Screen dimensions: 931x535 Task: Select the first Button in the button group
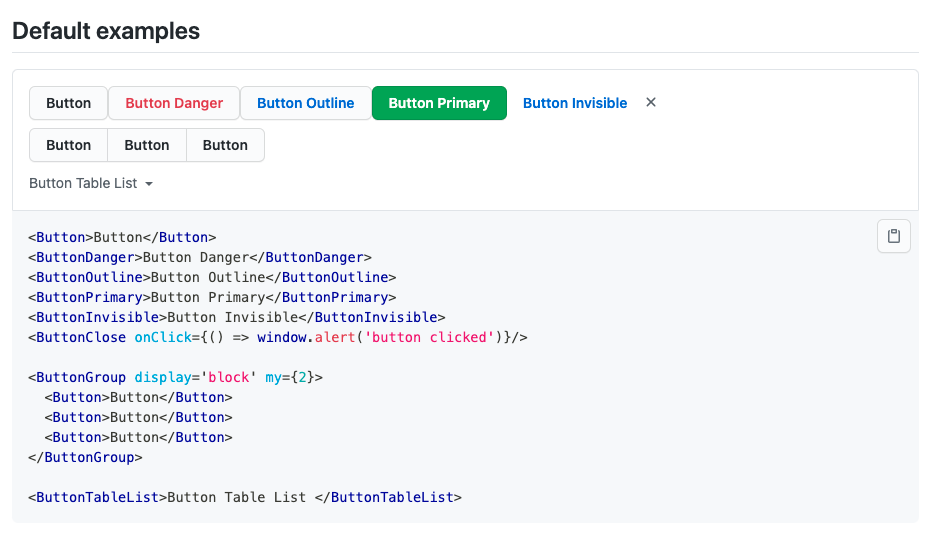coord(68,145)
